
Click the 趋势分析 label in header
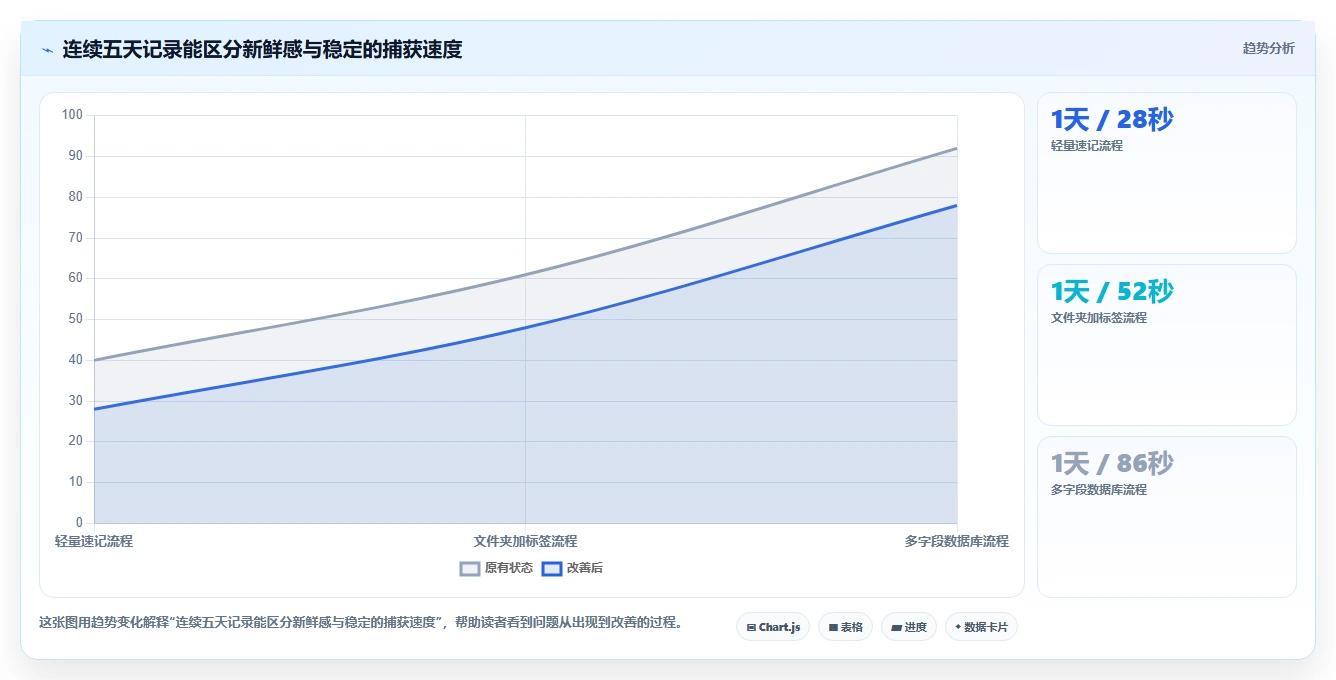[x=1268, y=48]
